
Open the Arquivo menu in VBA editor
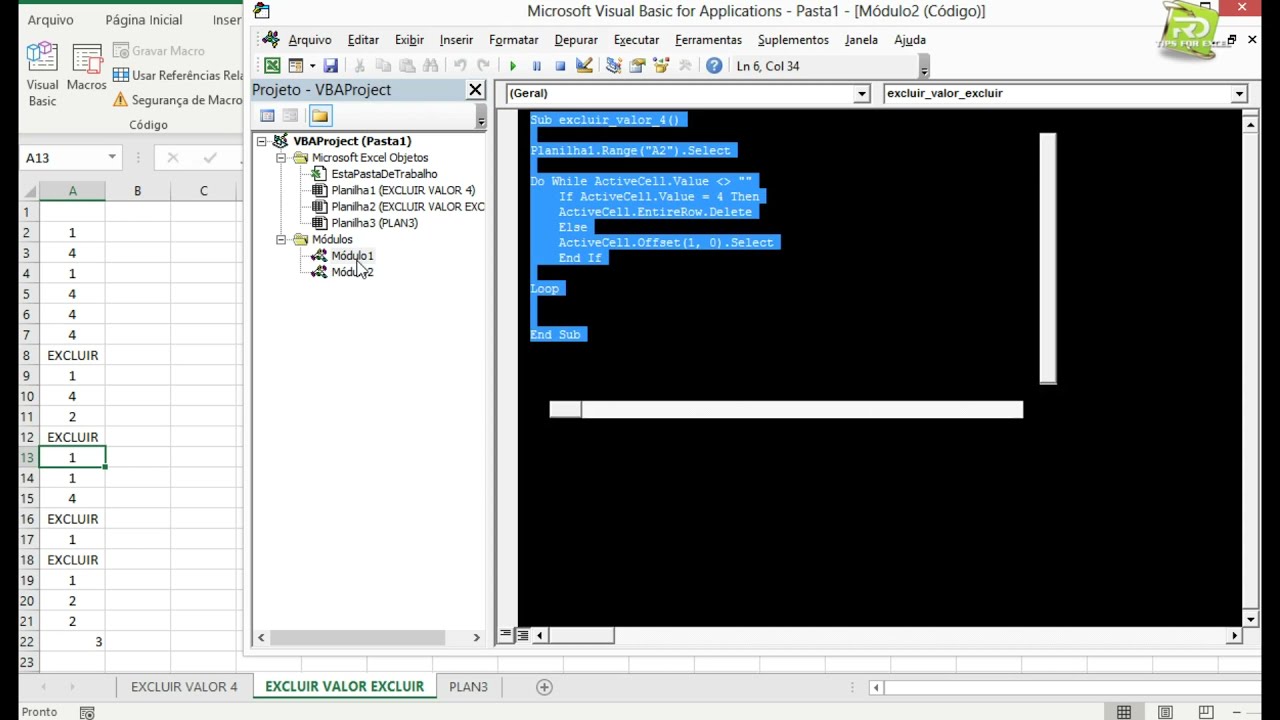coord(310,40)
